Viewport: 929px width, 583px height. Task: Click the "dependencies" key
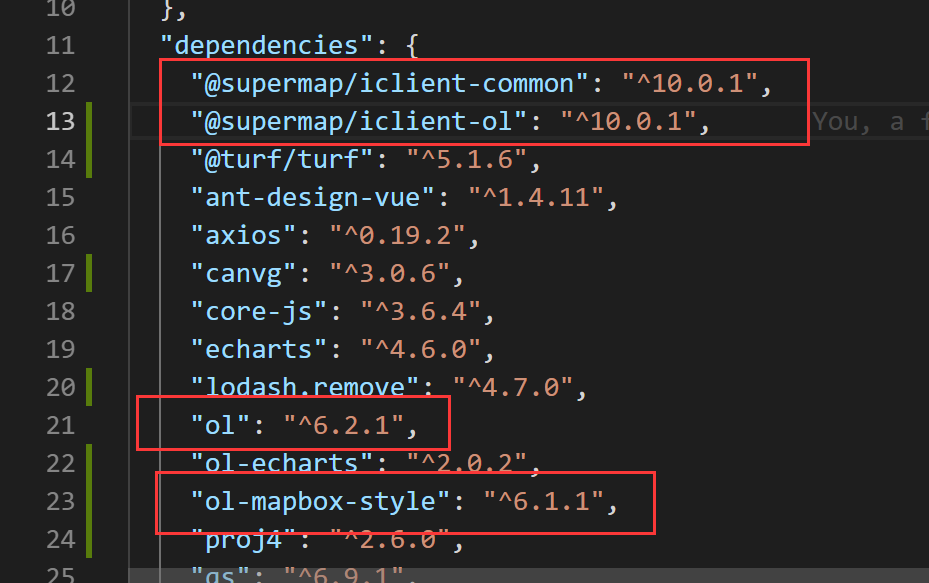[267, 46]
